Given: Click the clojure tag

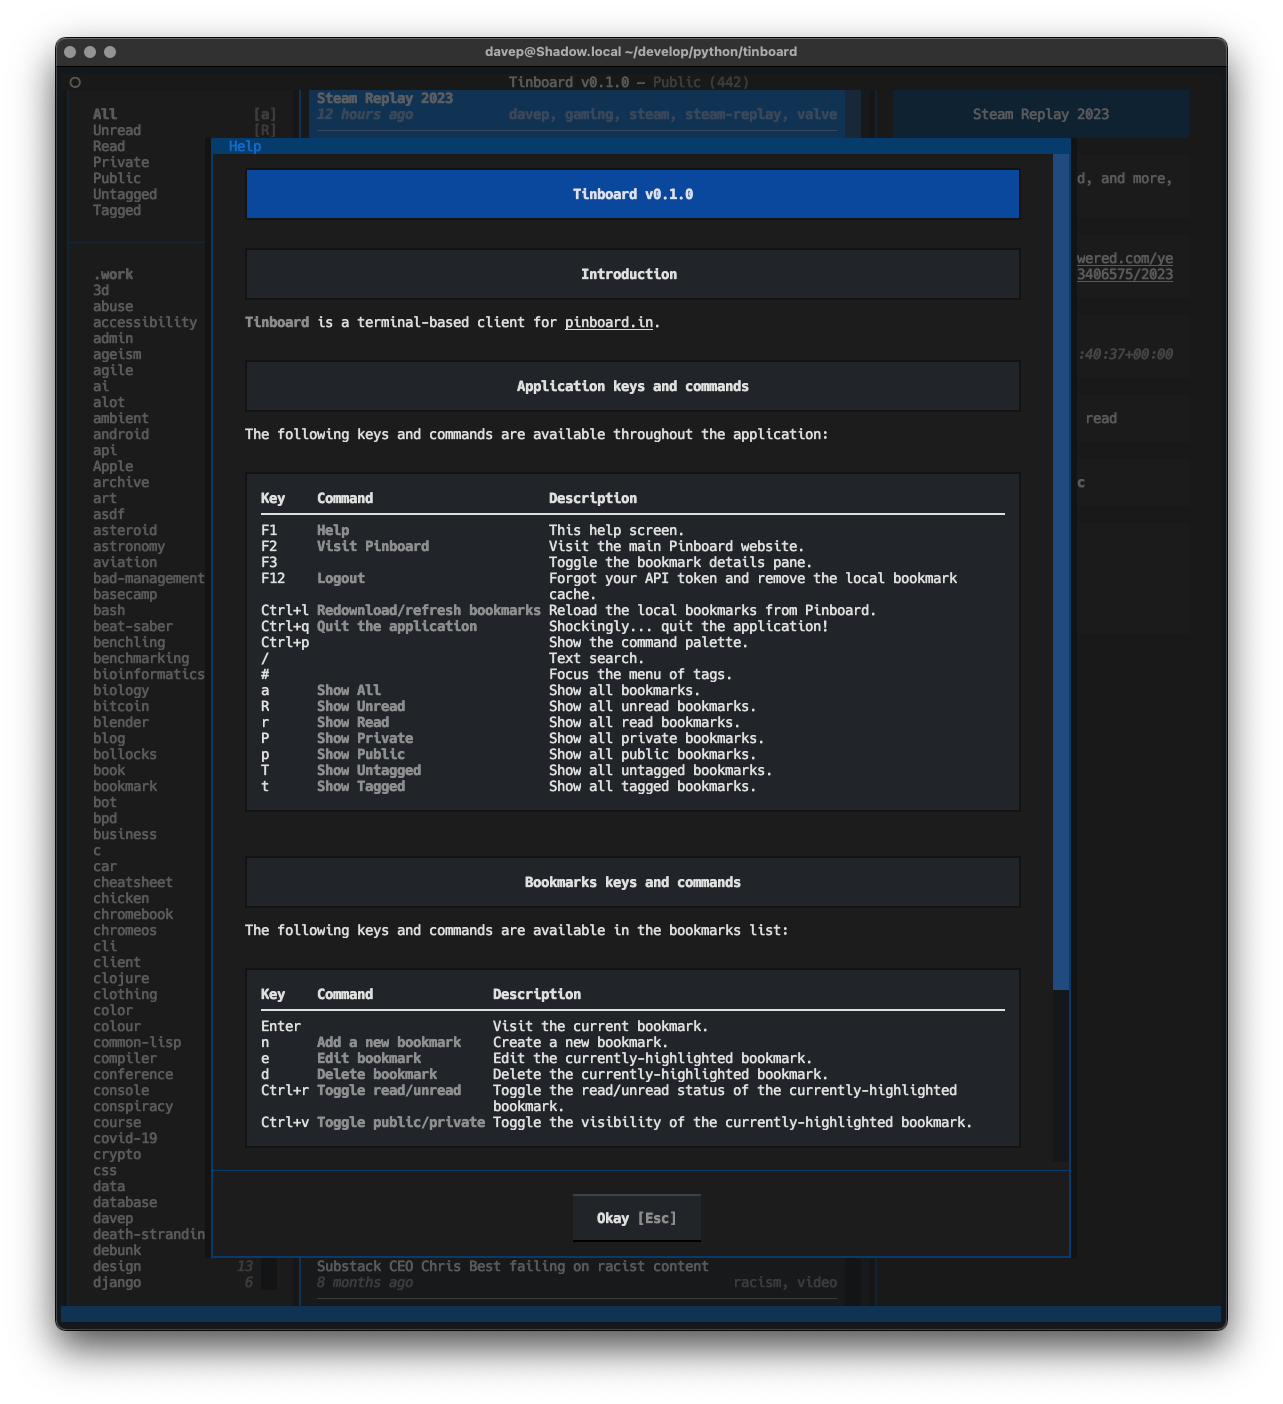Looking at the screenshot, I should 121,978.
